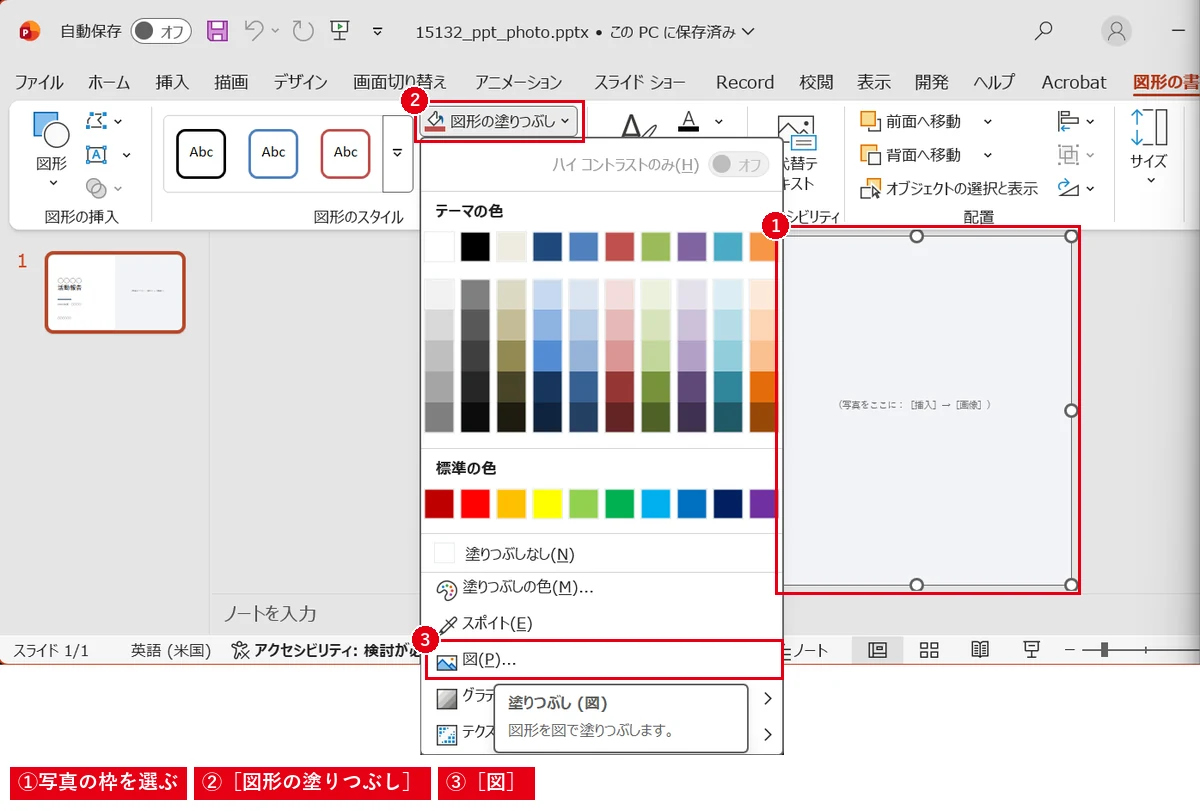The width and height of the screenshot is (1200, 811).
Task: Click the 背面へ移動 send backward icon
Action: pos(869,155)
